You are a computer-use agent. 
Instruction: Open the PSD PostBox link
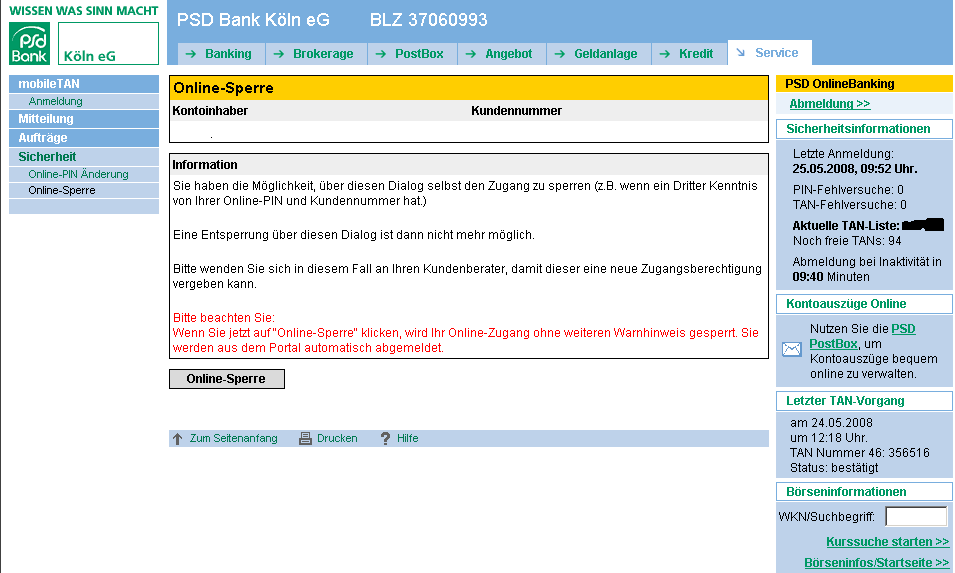(862, 336)
